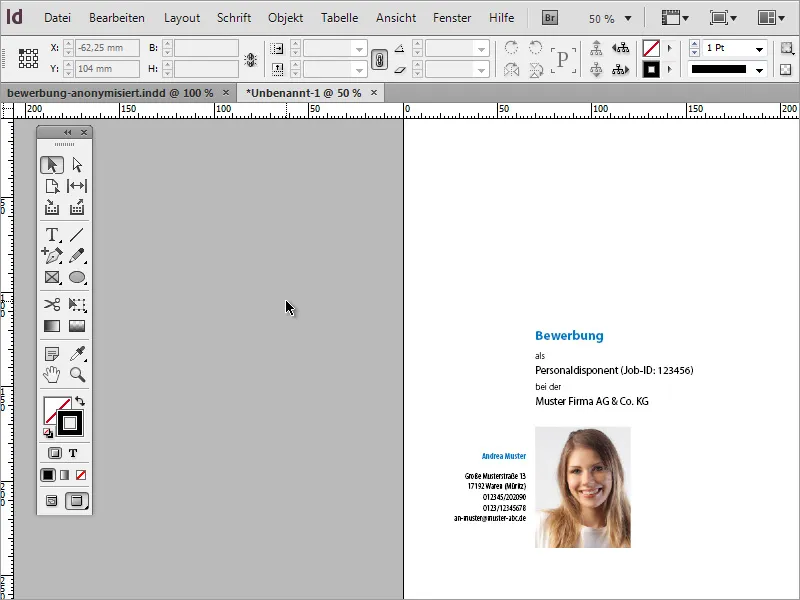The image size is (800, 600).
Task: Click the fill swatch in control bar
Action: (x=651, y=48)
